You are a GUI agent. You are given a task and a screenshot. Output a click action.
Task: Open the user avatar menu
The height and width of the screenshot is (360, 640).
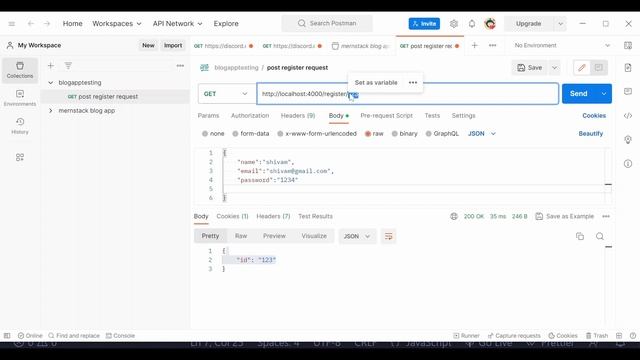pyautogui.click(x=490, y=24)
